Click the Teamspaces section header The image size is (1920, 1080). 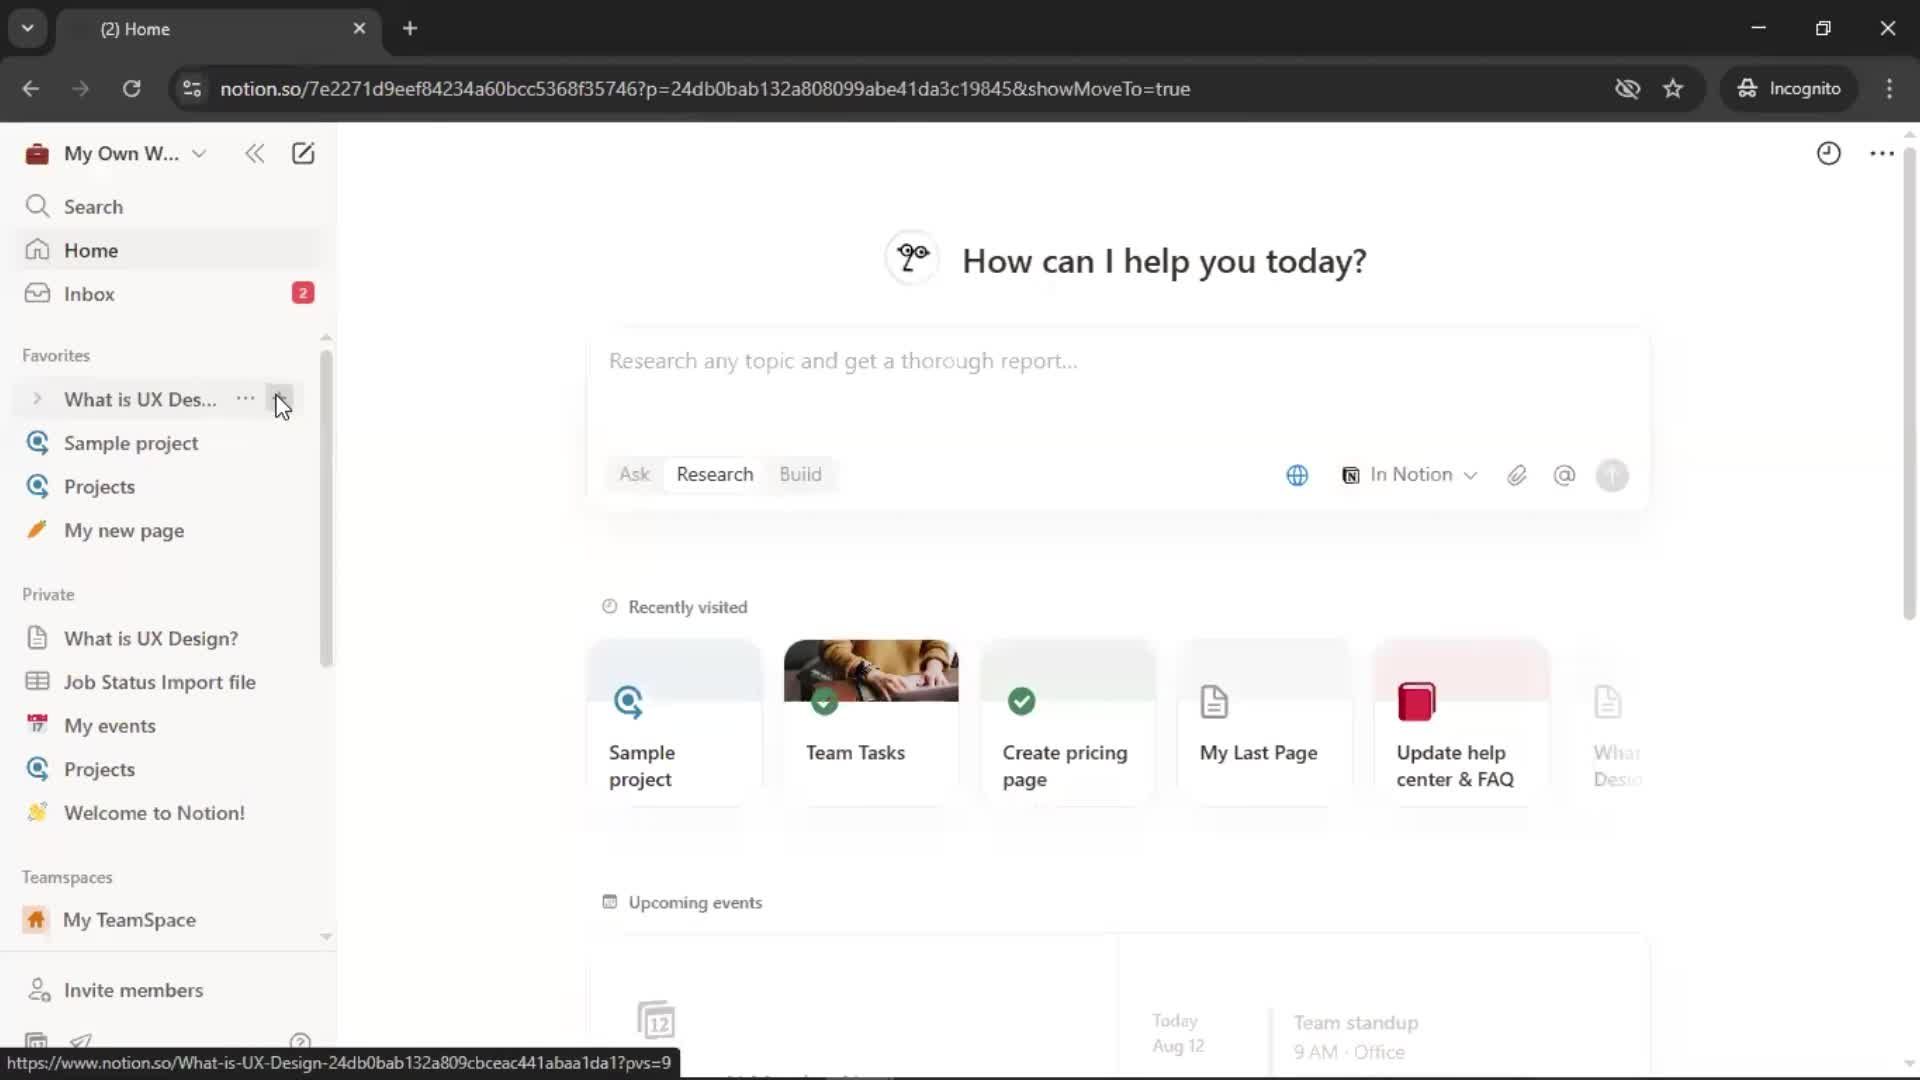pyautogui.click(x=67, y=877)
